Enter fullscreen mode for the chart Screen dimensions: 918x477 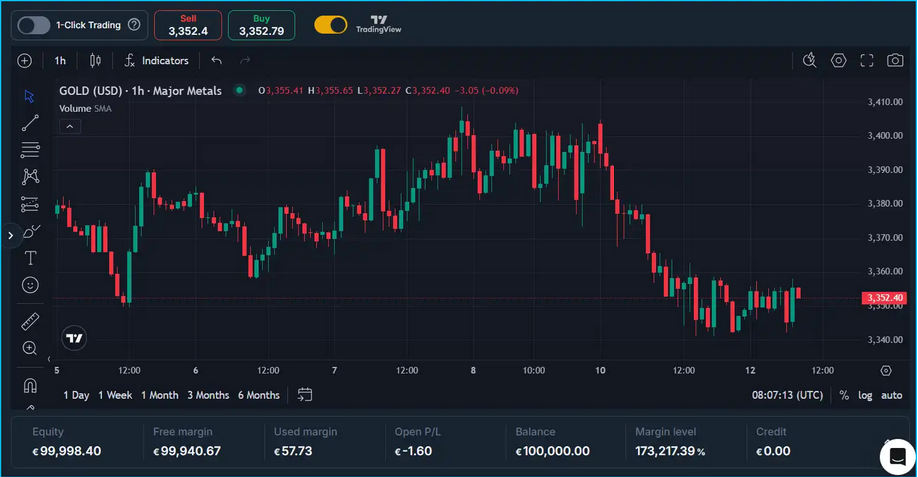pos(867,61)
